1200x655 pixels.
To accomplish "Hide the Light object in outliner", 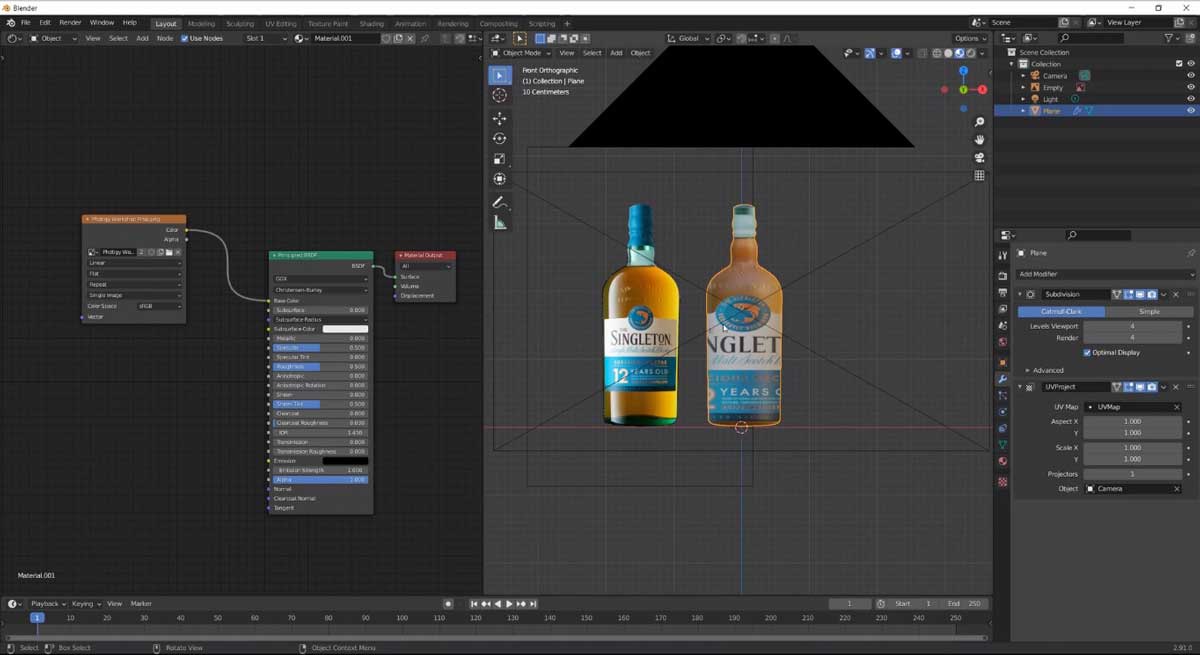I will coord(1191,100).
